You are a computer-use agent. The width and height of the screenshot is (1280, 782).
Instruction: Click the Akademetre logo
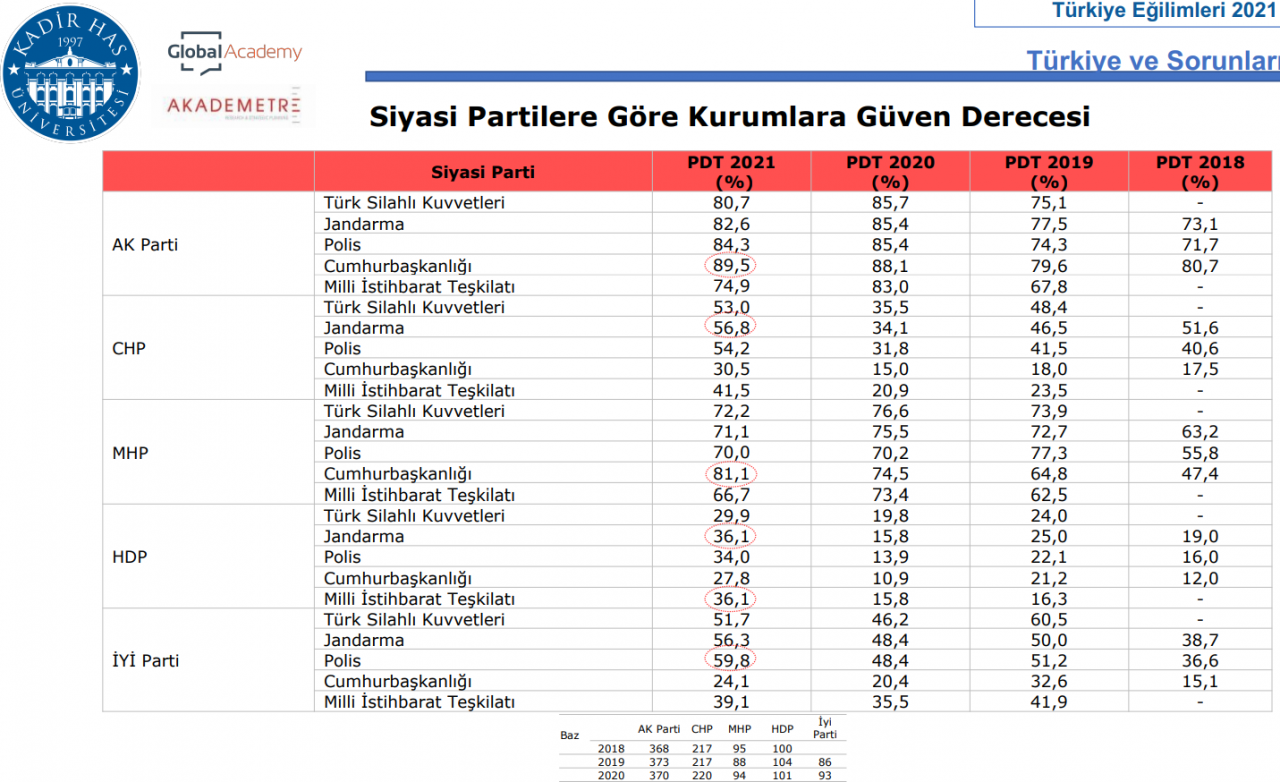233,106
